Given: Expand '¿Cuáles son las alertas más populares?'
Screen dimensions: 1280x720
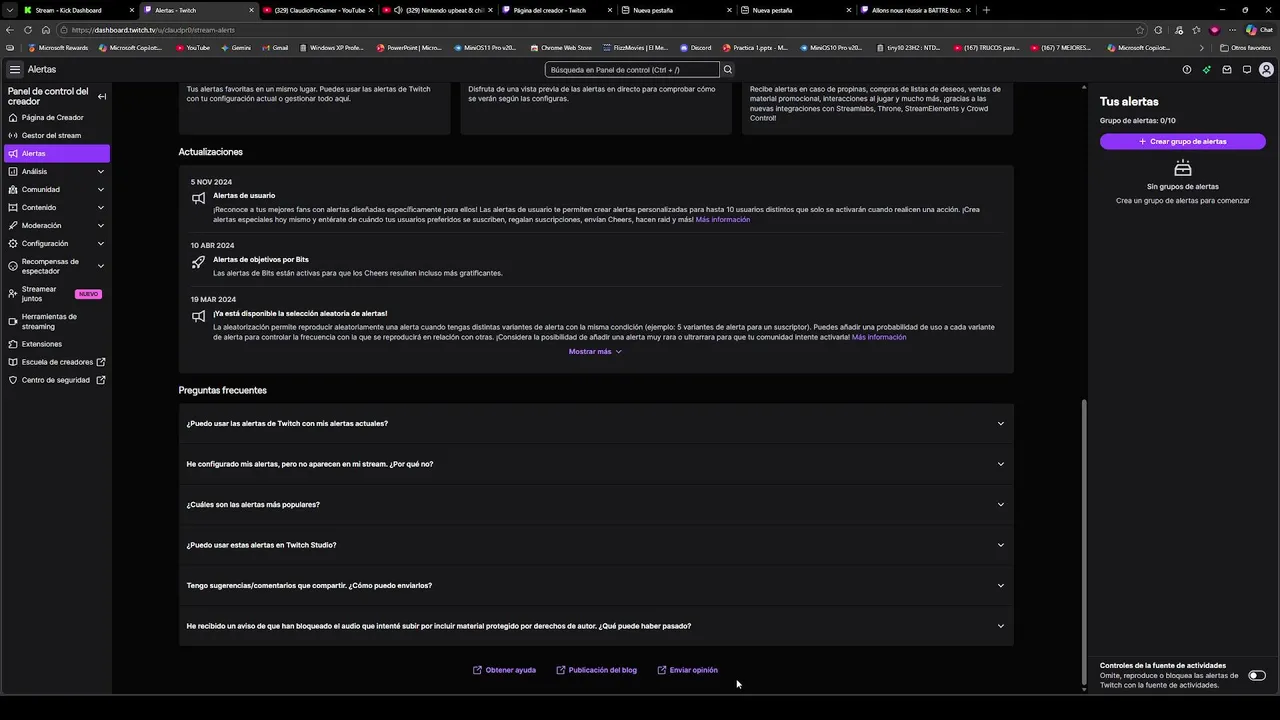Looking at the screenshot, I should 596,504.
